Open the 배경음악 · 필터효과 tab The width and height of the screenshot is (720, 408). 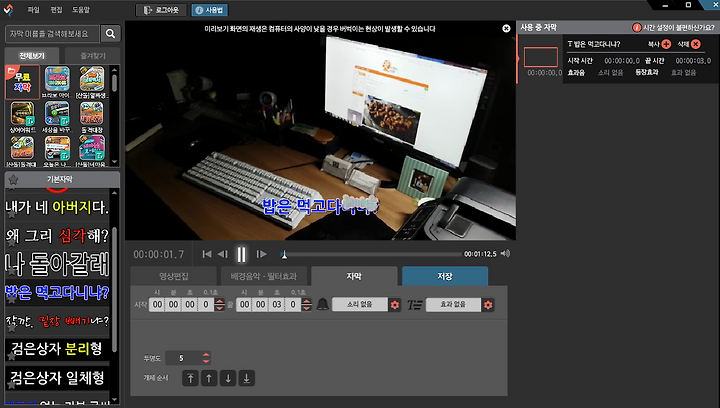264,276
